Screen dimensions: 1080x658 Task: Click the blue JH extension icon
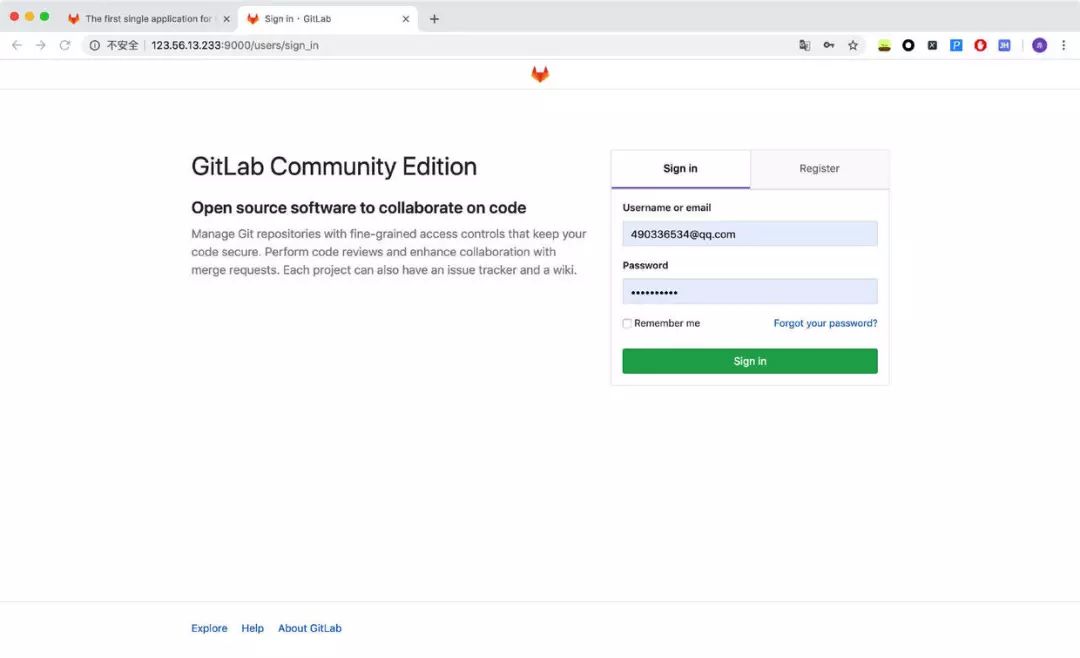1004,45
